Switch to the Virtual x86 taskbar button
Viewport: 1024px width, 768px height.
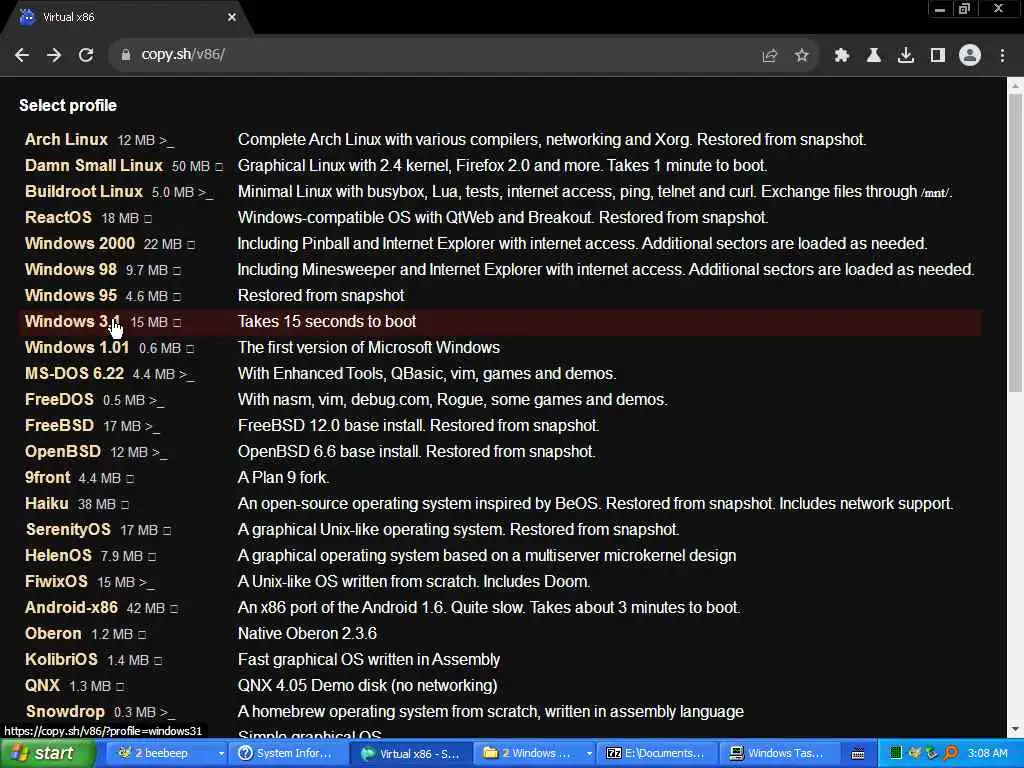tap(411, 754)
